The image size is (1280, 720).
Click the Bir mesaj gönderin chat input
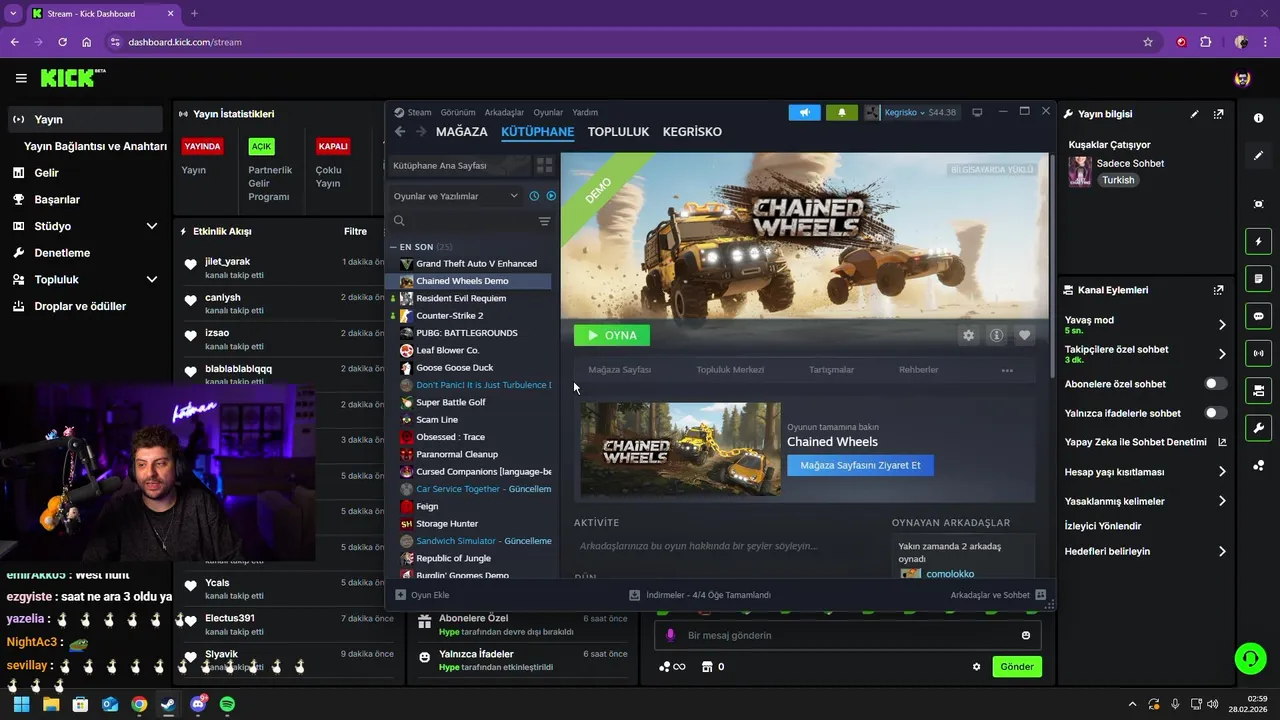848,635
